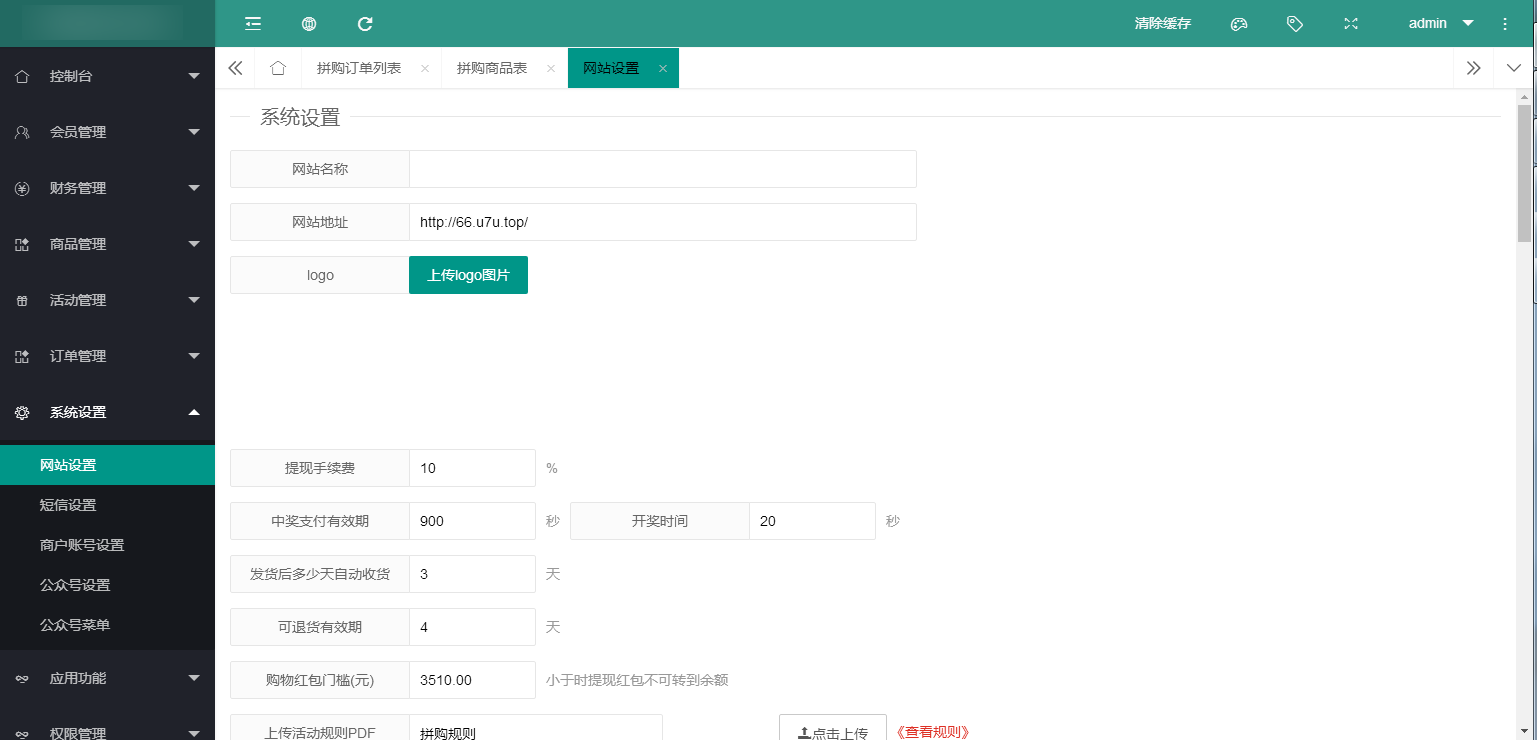Expand the 财务管理 menu arrow
The width and height of the screenshot is (1537, 740).
(x=194, y=188)
